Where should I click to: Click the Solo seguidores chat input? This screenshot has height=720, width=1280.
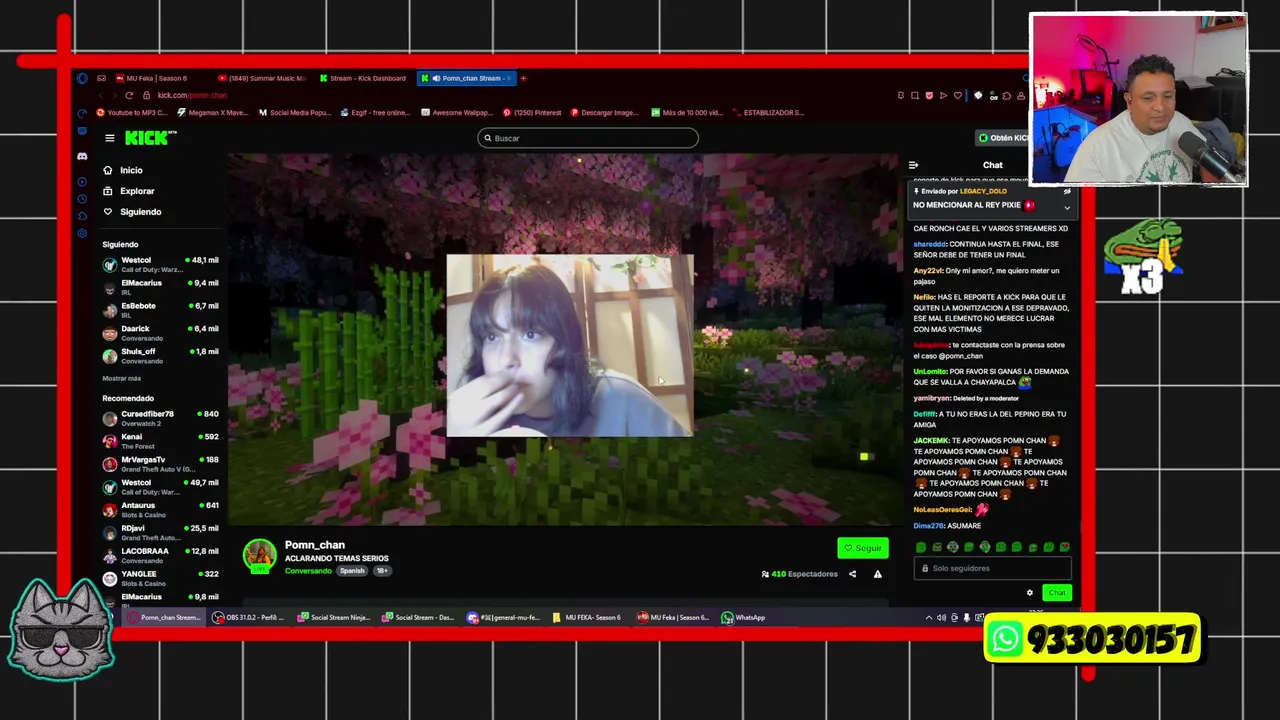tap(992, 568)
